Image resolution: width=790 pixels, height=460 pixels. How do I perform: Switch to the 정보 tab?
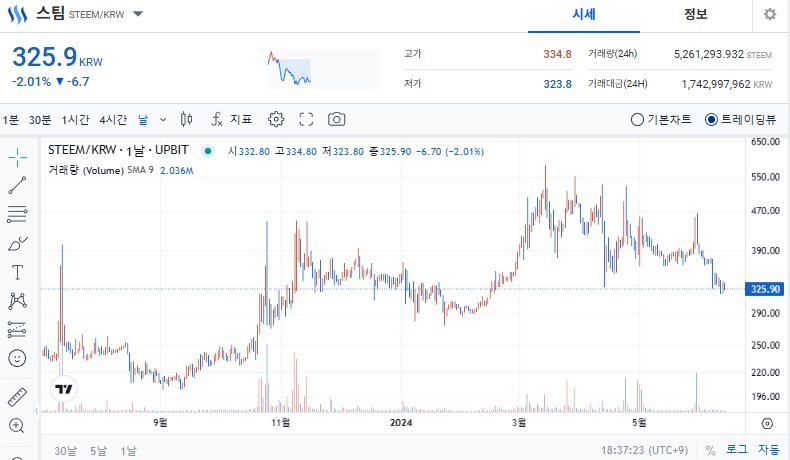tap(696, 14)
